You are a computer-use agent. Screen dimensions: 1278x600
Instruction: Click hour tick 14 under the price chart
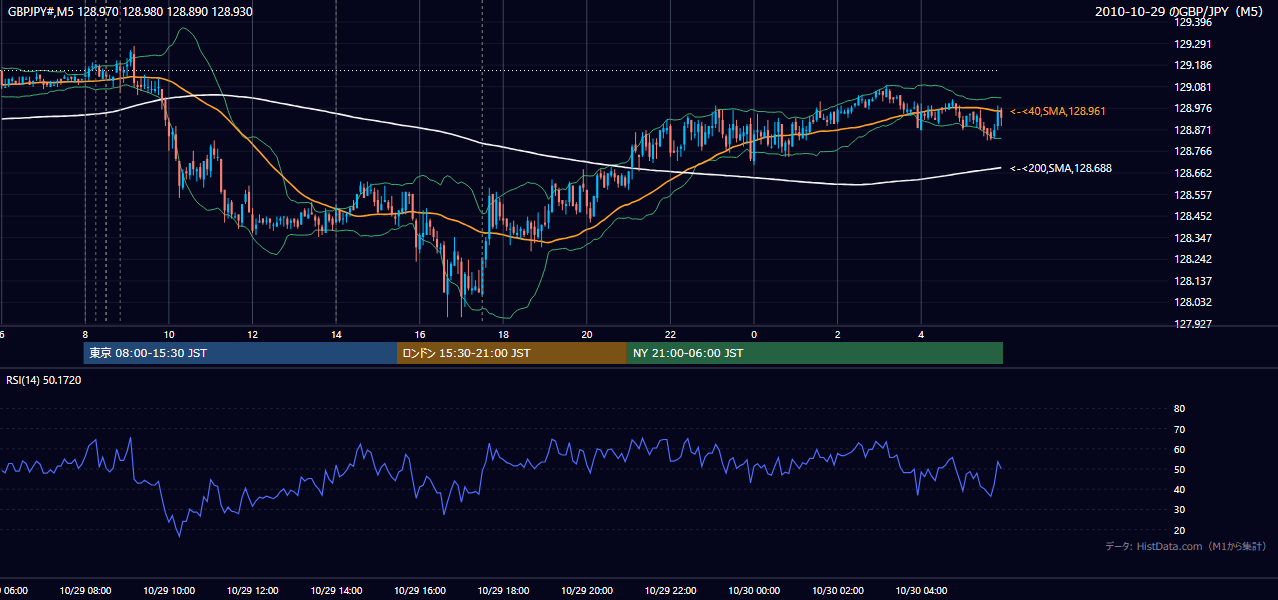pyautogui.click(x=336, y=335)
